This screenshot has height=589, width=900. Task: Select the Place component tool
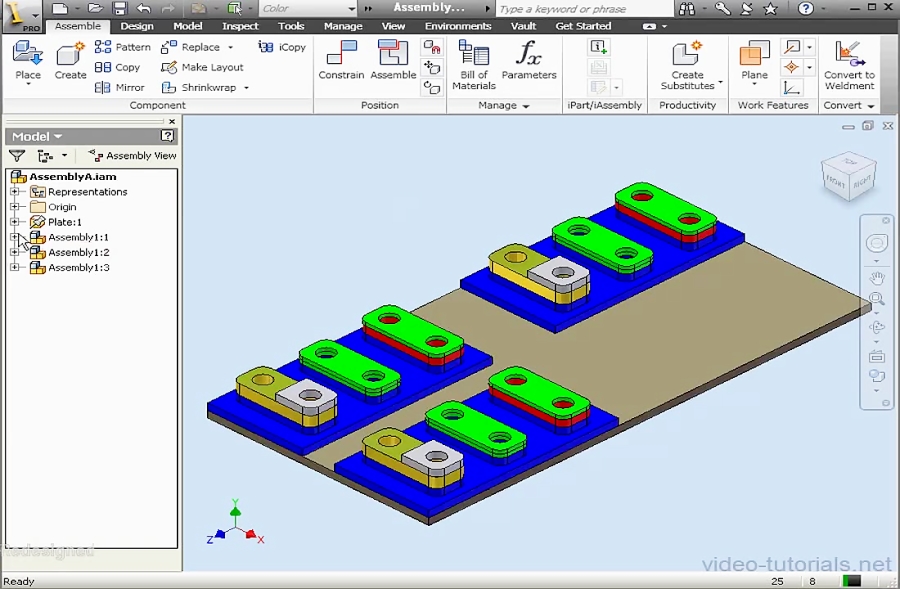point(27,62)
